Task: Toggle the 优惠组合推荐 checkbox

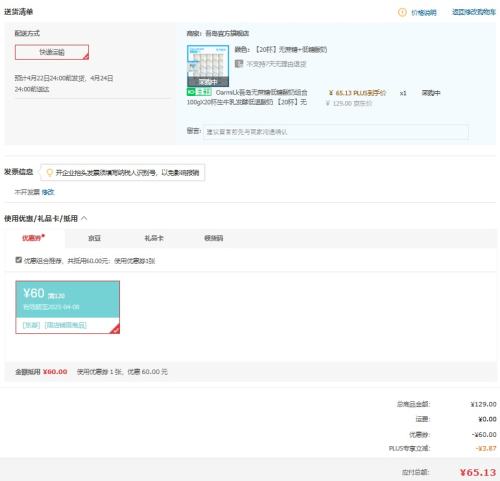Action: 19,260
